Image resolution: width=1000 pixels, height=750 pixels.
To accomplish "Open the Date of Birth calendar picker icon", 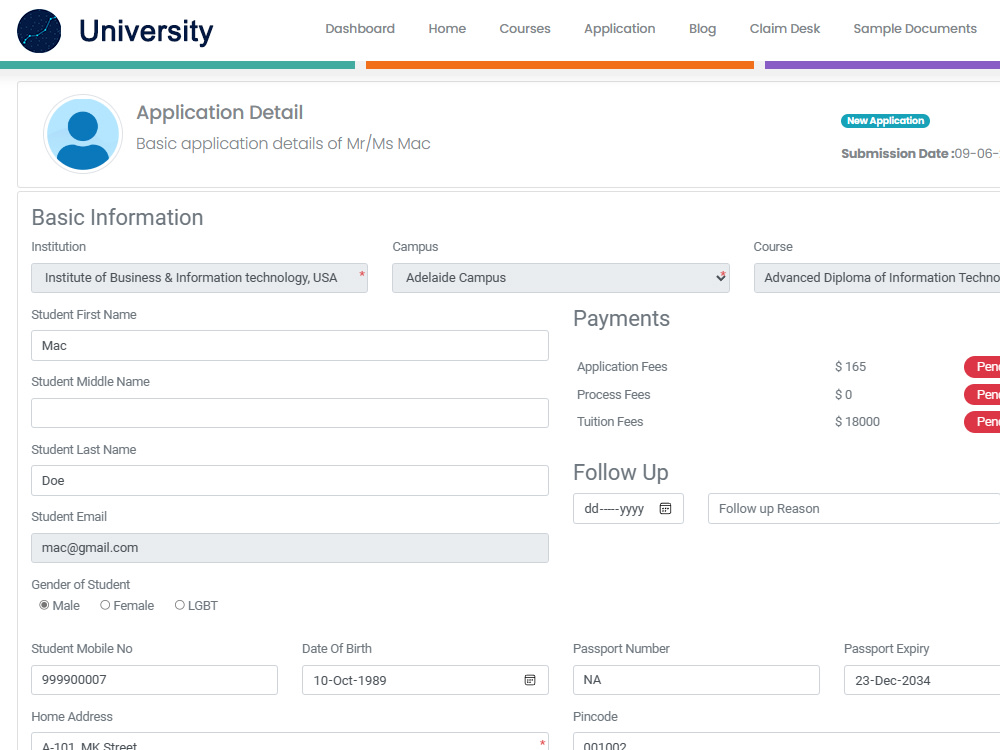I will point(530,680).
